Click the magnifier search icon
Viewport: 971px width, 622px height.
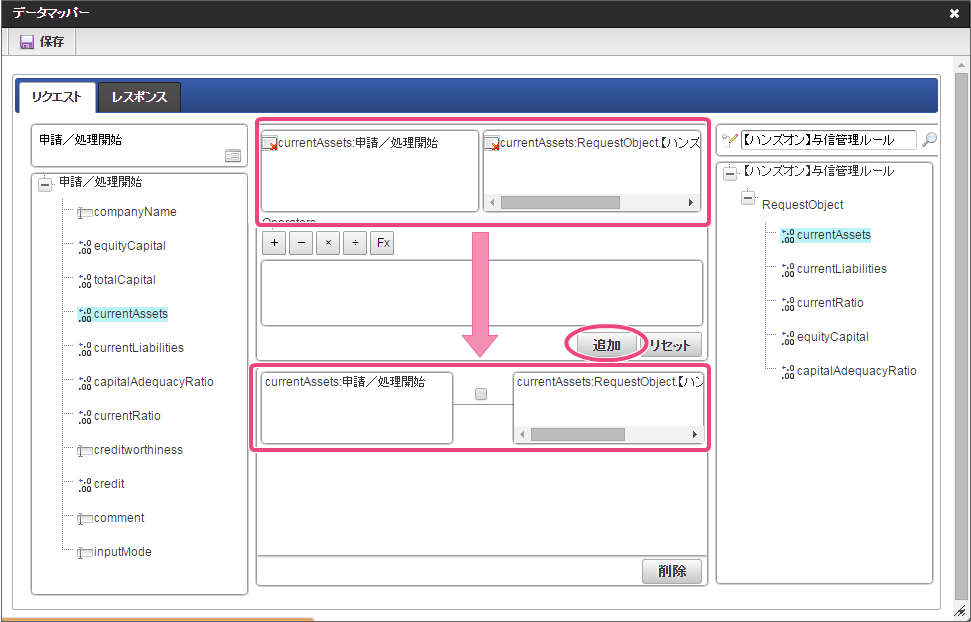click(929, 140)
